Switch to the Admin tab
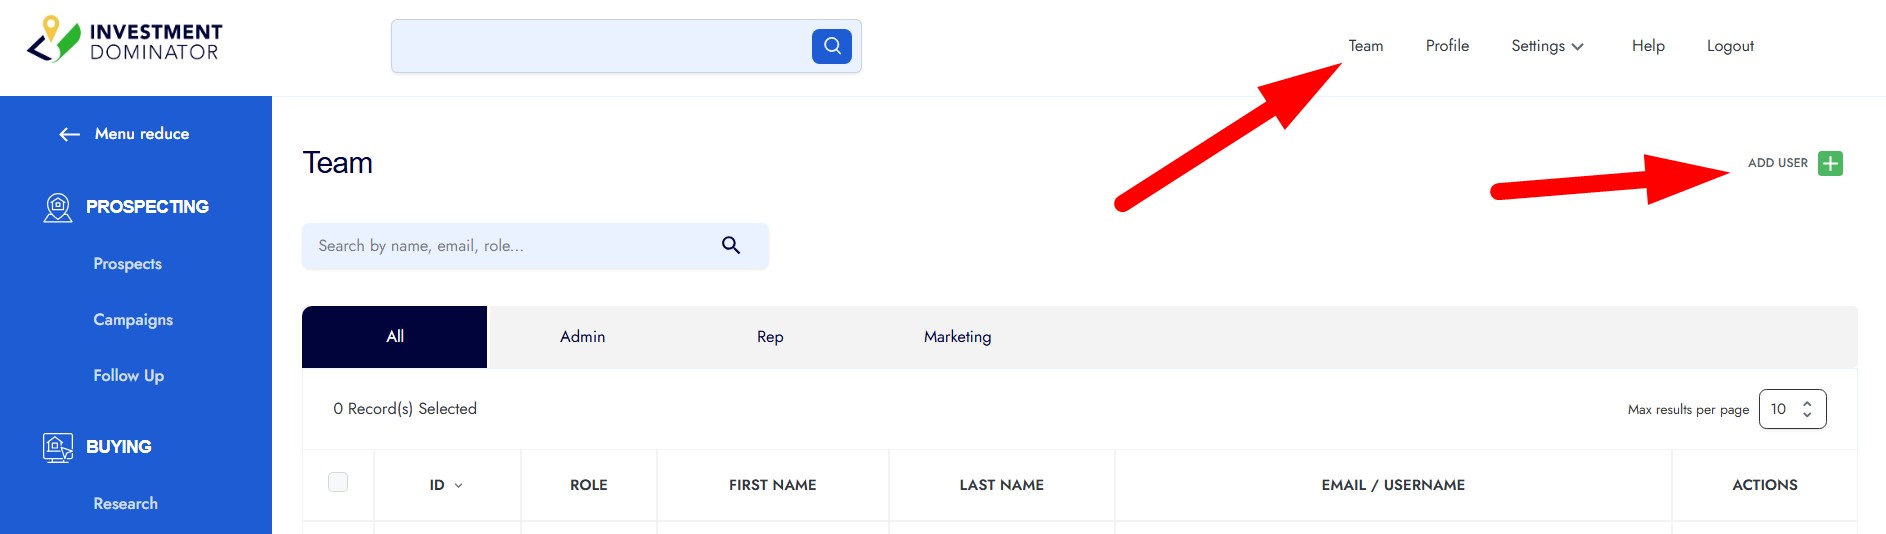1886x534 pixels. 582,337
